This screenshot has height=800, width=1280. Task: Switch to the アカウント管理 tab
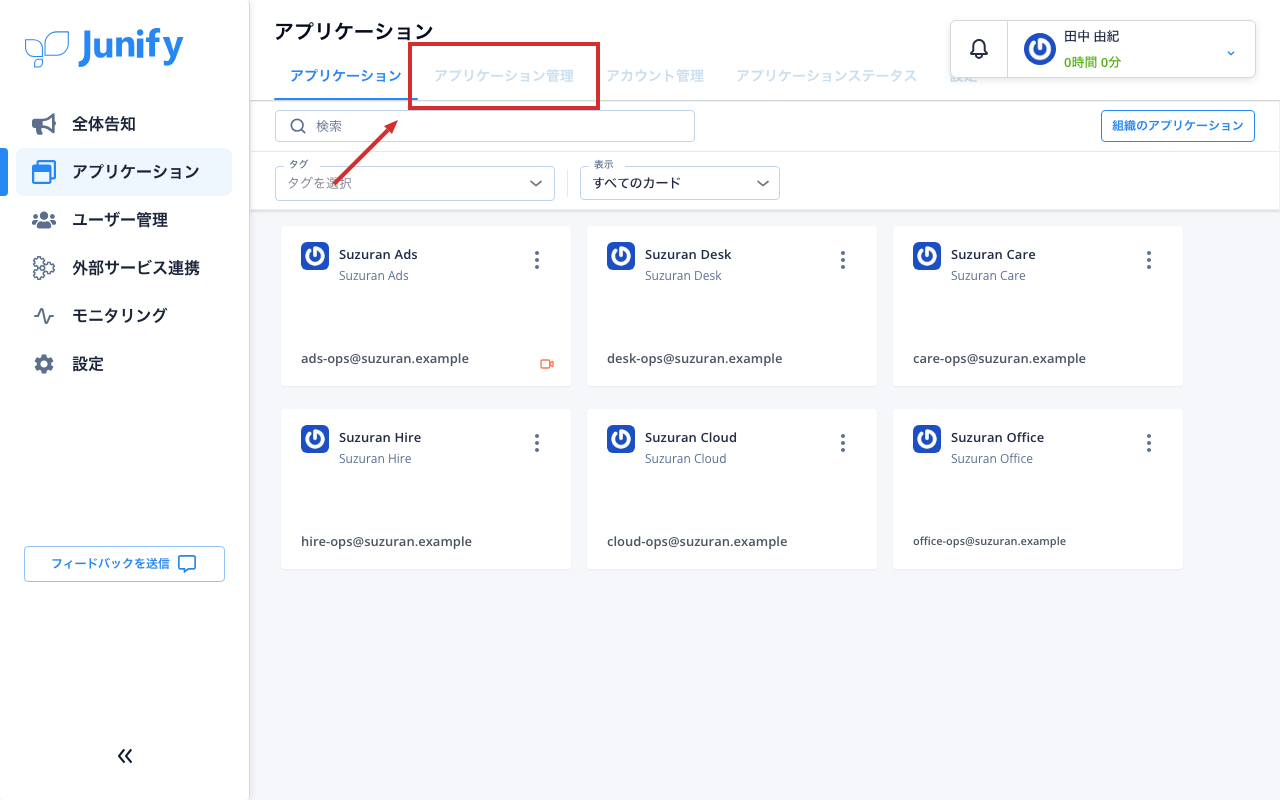click(655, 76)
